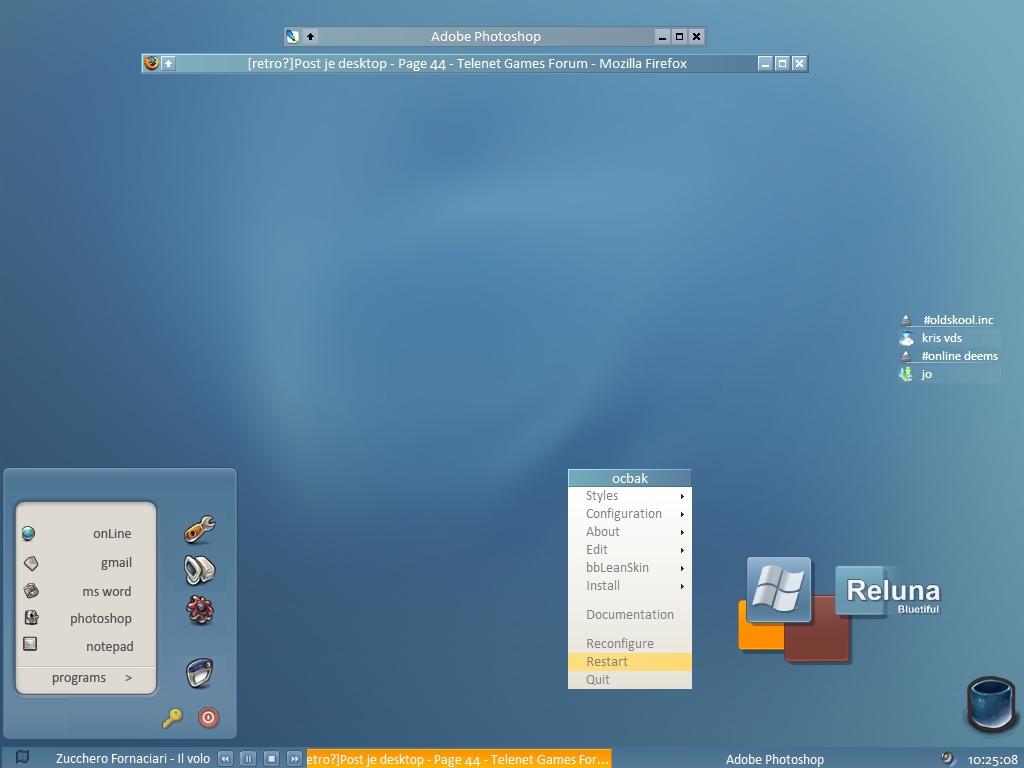Image resolution: width=1024 pixels, height=768 pixels.
Task: Expand the Styles submenu
Action: click(630, 496)
